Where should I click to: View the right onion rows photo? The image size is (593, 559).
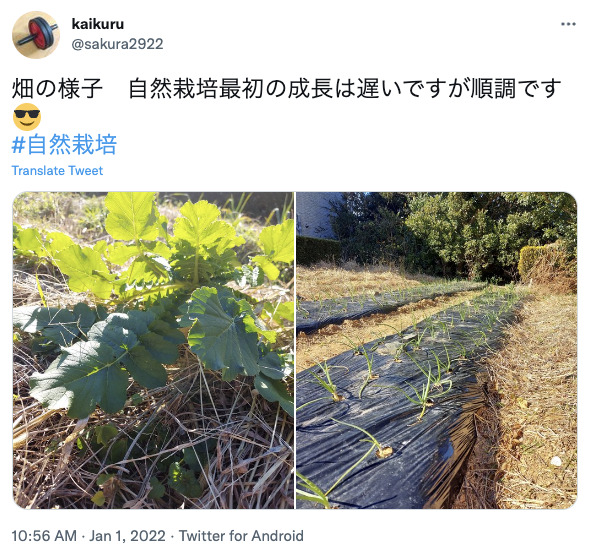[436, 350]
